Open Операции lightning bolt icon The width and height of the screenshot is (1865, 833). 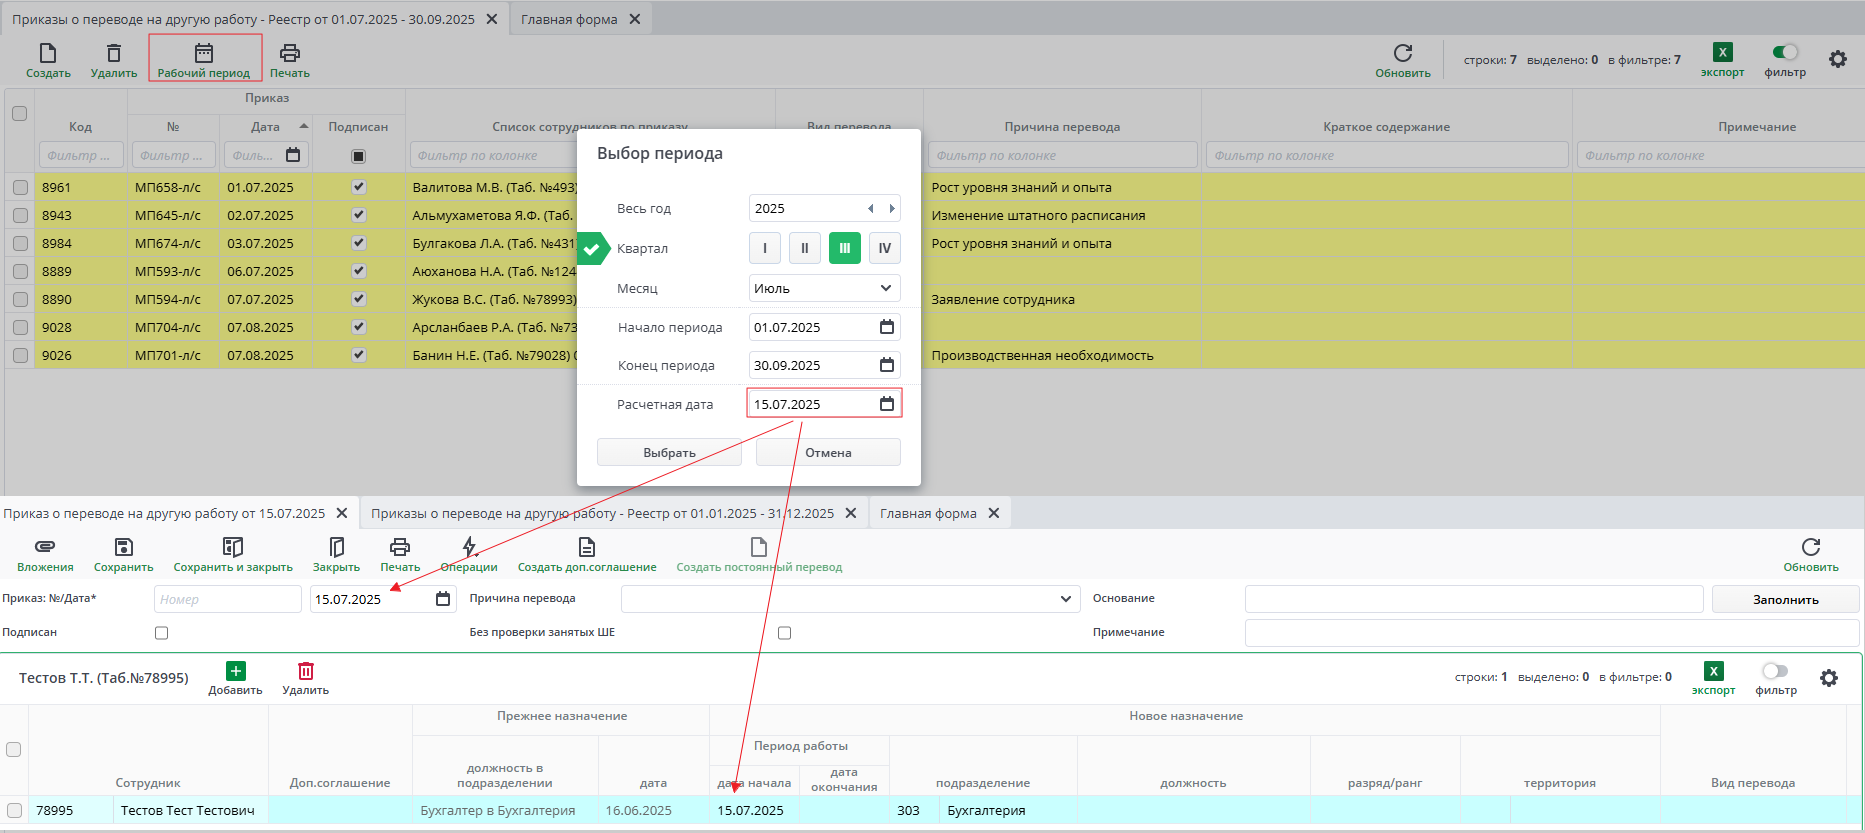[469, 547]
